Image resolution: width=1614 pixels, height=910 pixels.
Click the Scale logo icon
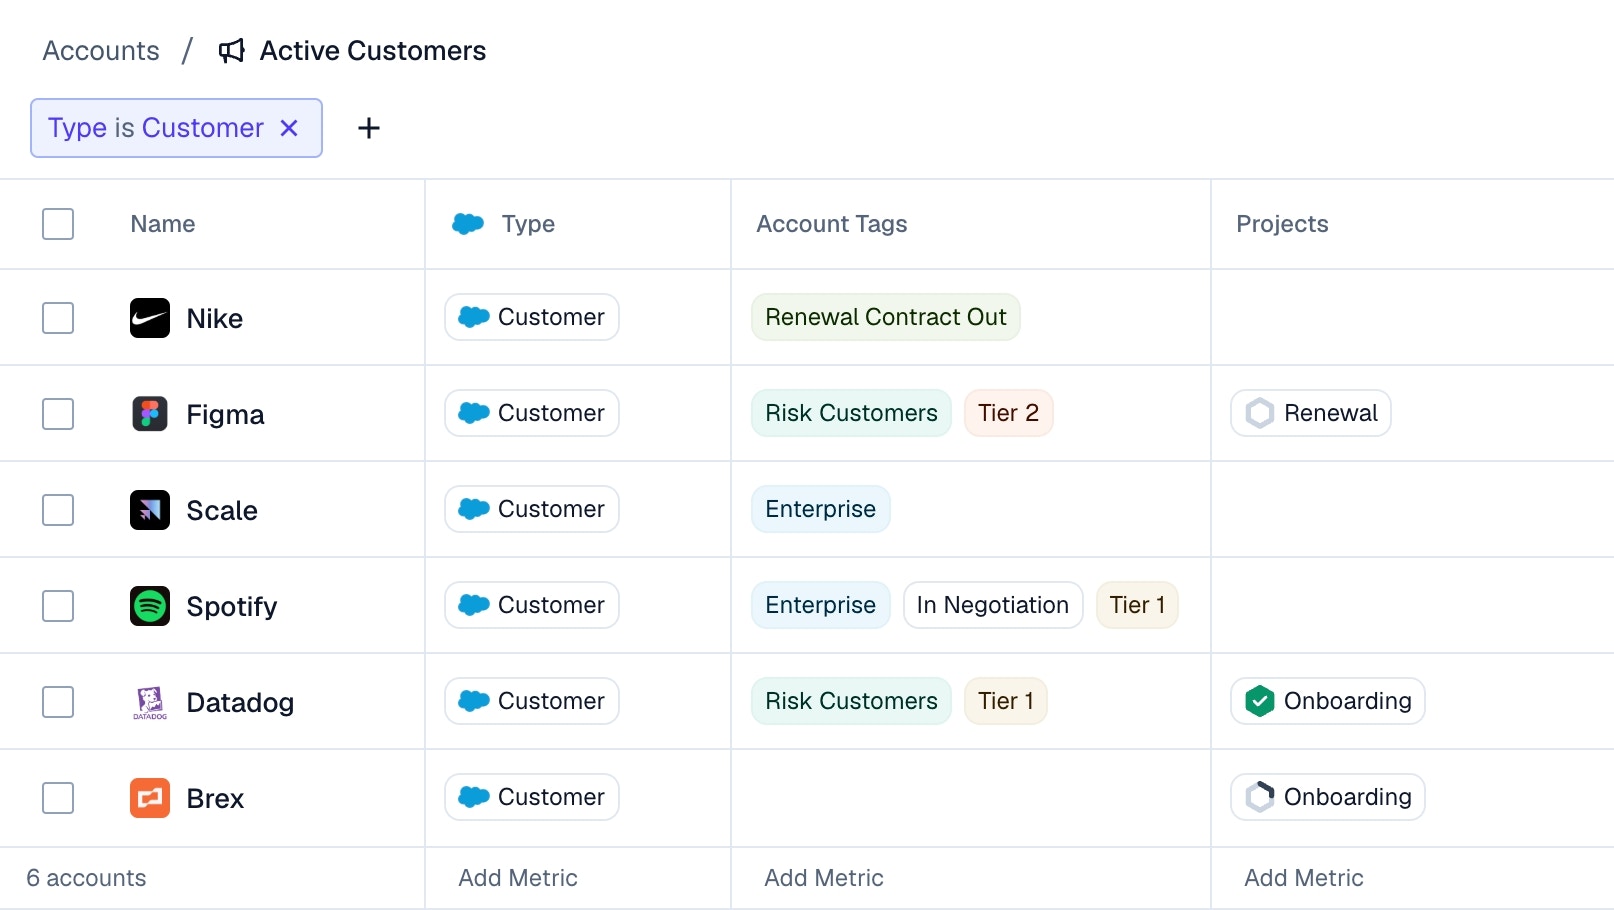(150, 510)
